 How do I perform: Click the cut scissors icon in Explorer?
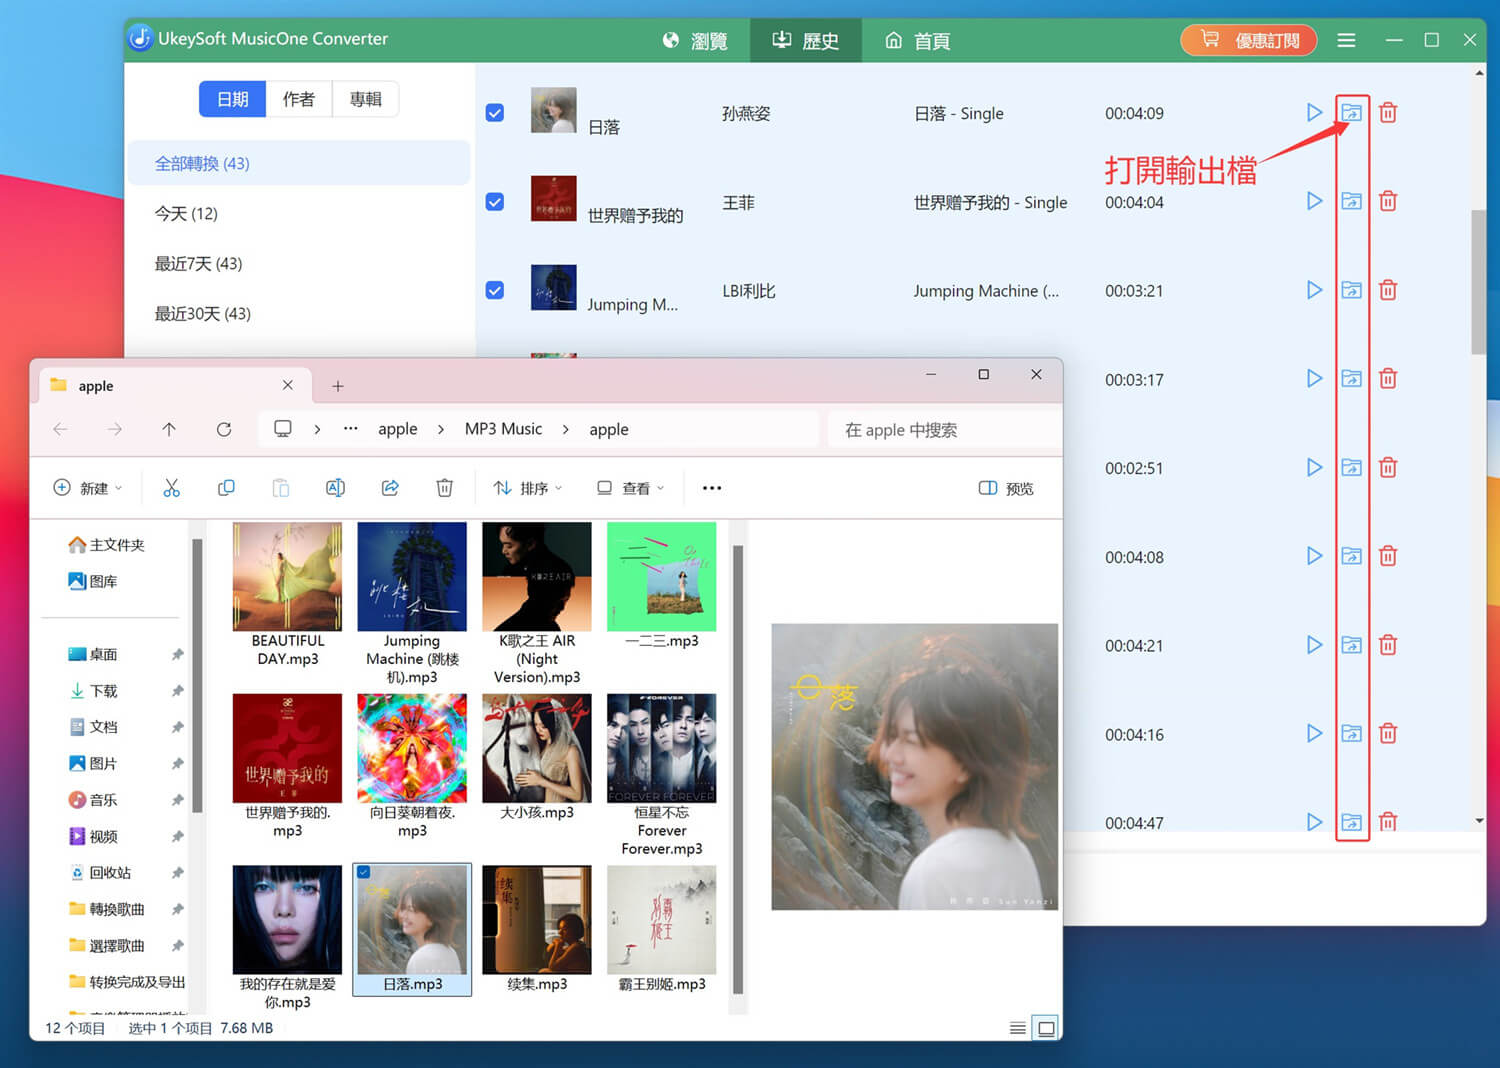pos(172,488)
